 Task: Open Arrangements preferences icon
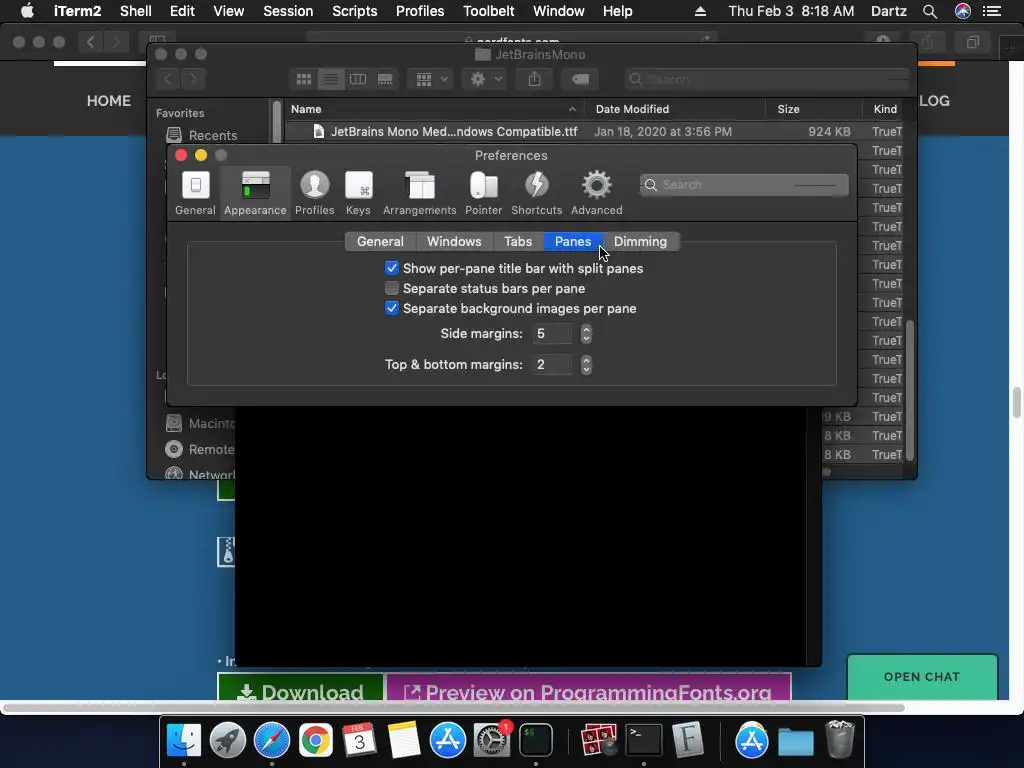[419, 193]
